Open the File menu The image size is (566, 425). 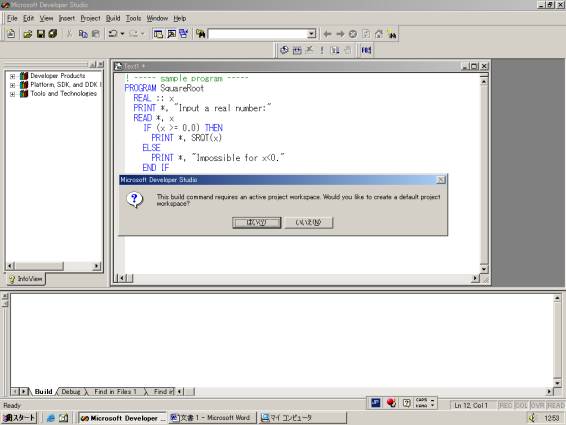coord(12,18)
